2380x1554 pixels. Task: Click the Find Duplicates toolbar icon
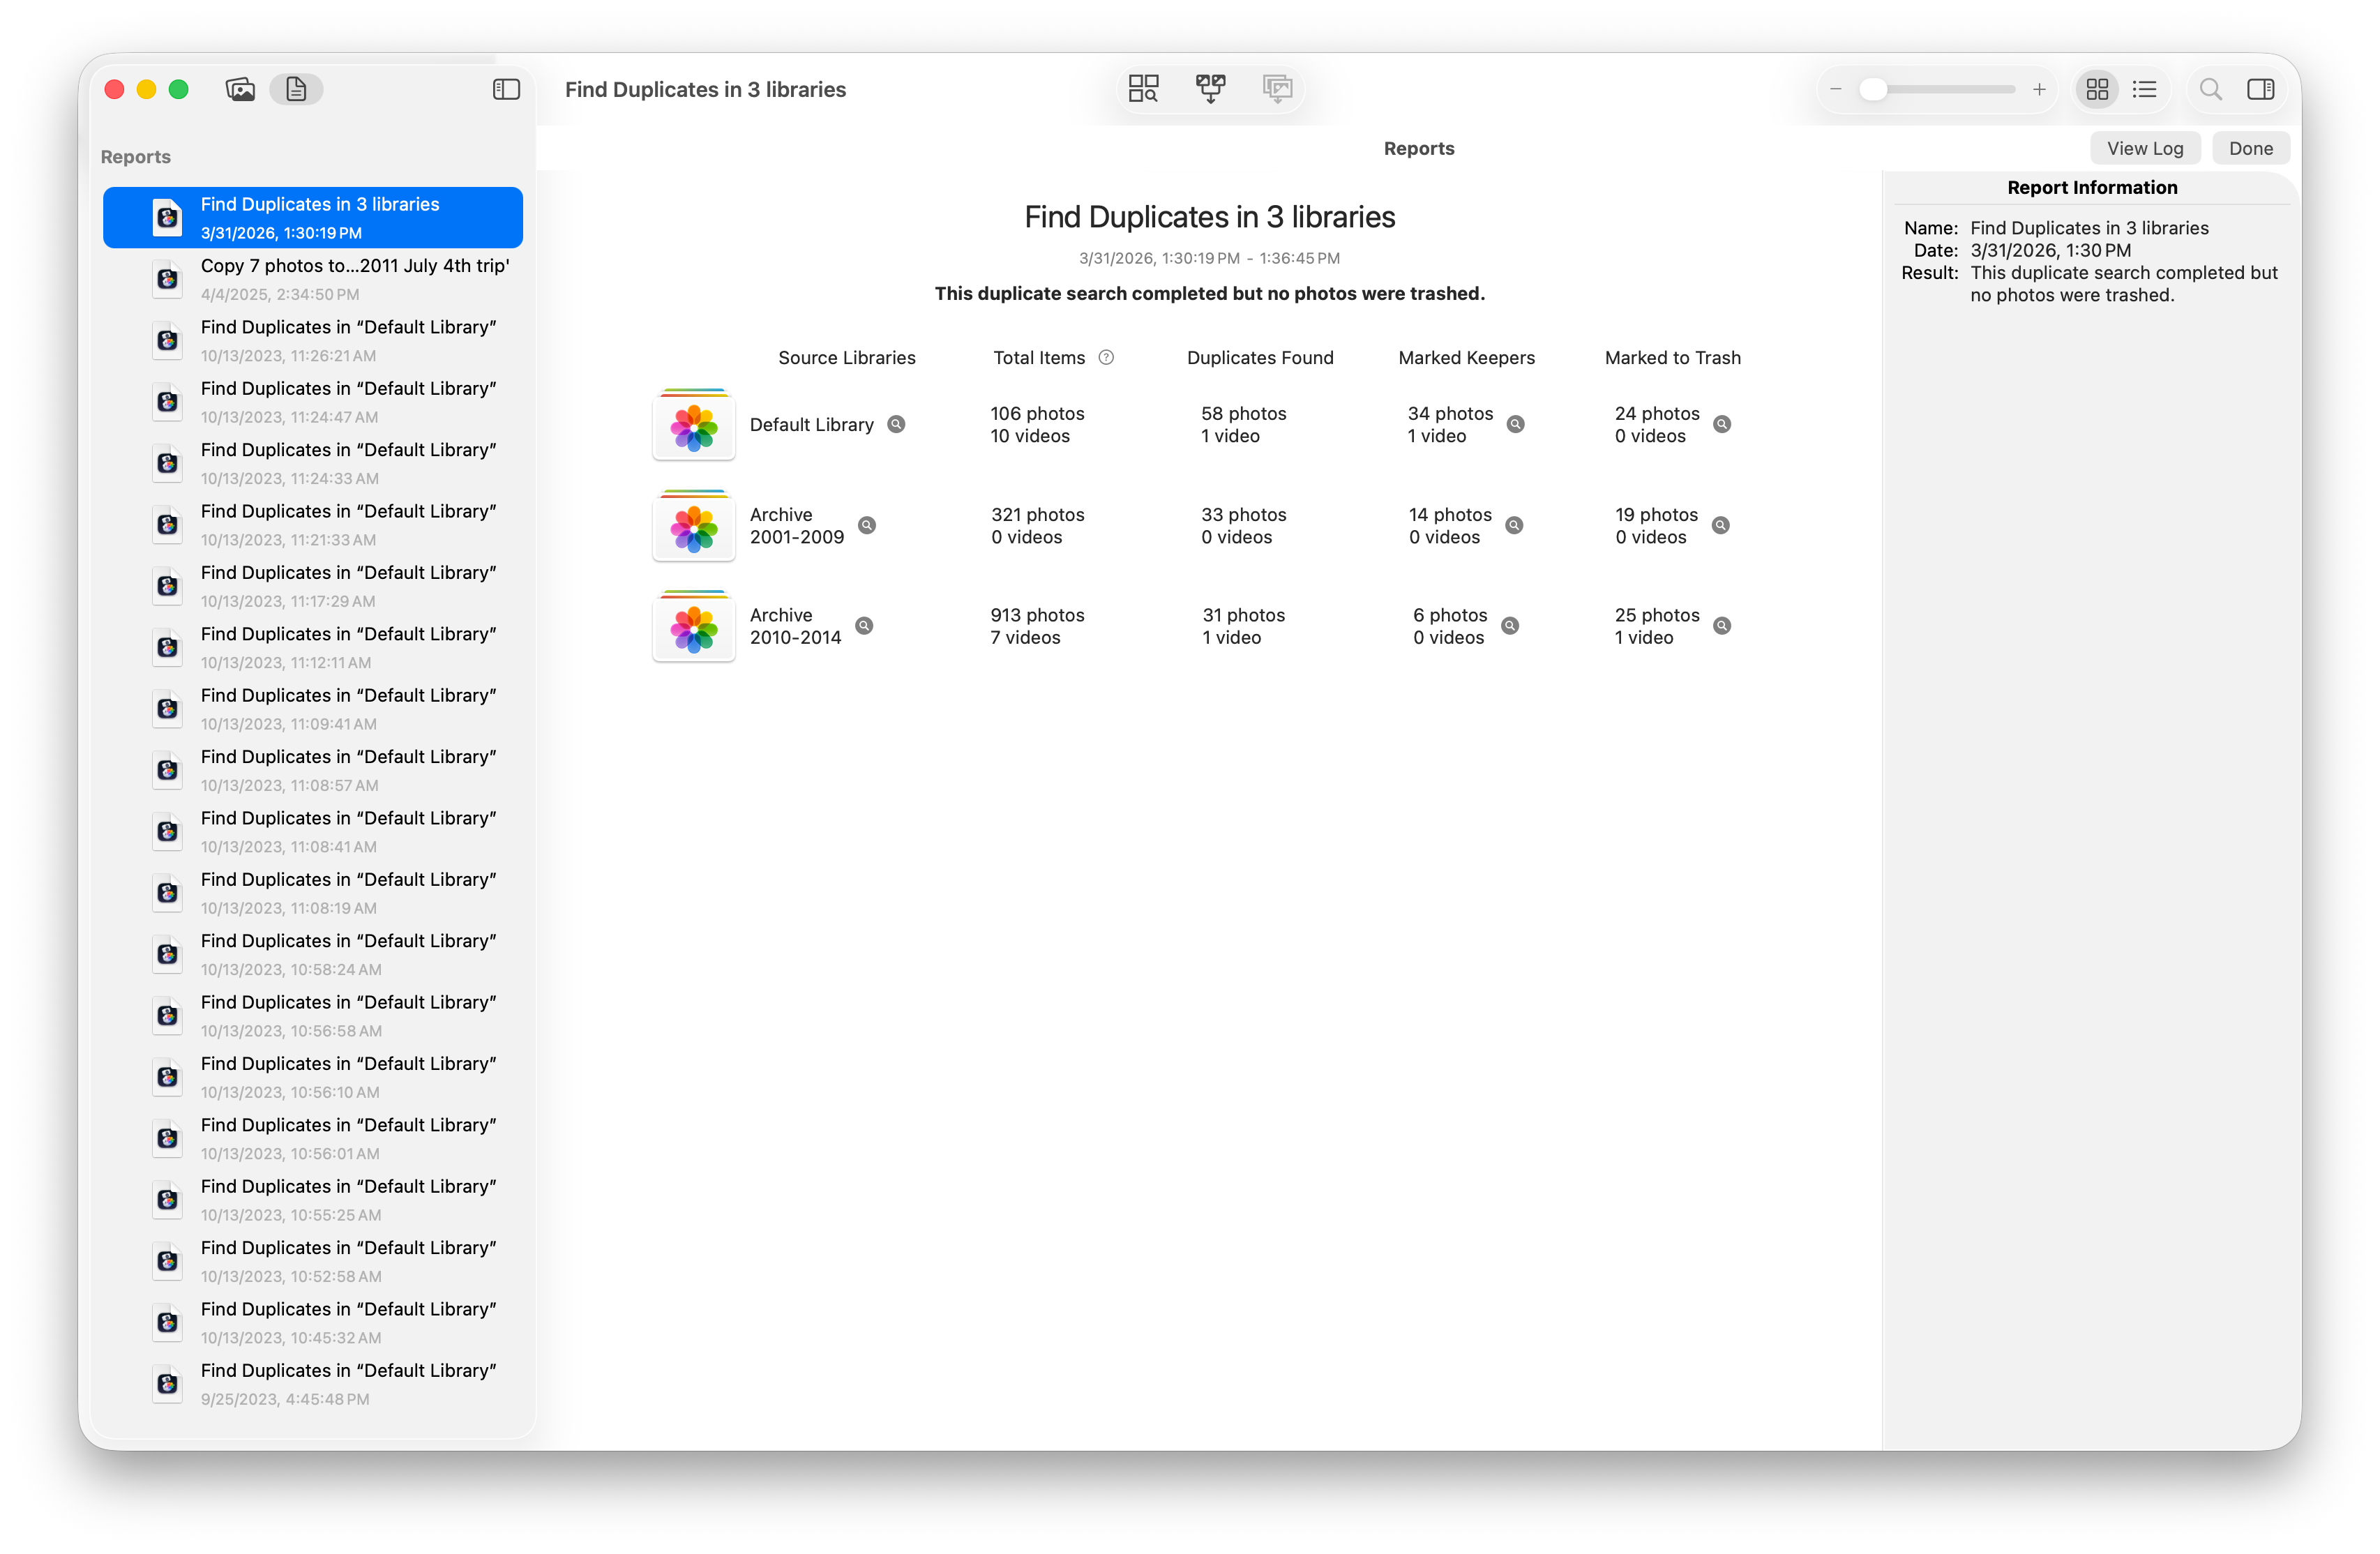tap(1143, 89)
